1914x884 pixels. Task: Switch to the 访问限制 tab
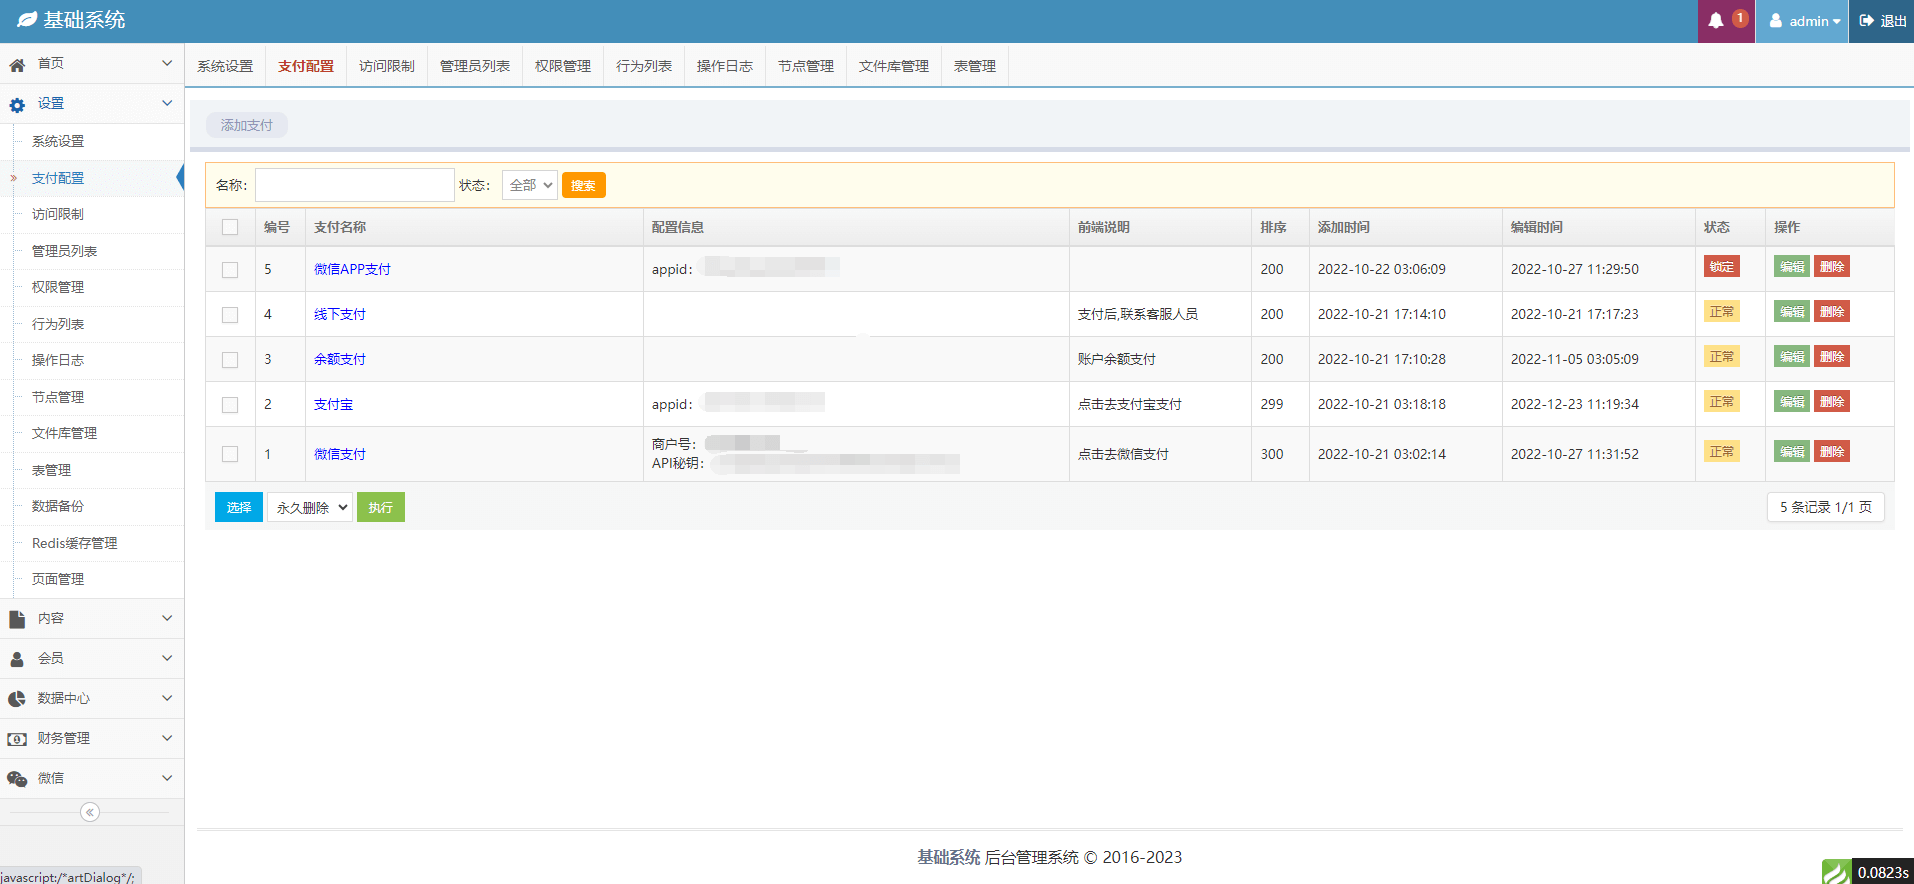pos(386,66)
